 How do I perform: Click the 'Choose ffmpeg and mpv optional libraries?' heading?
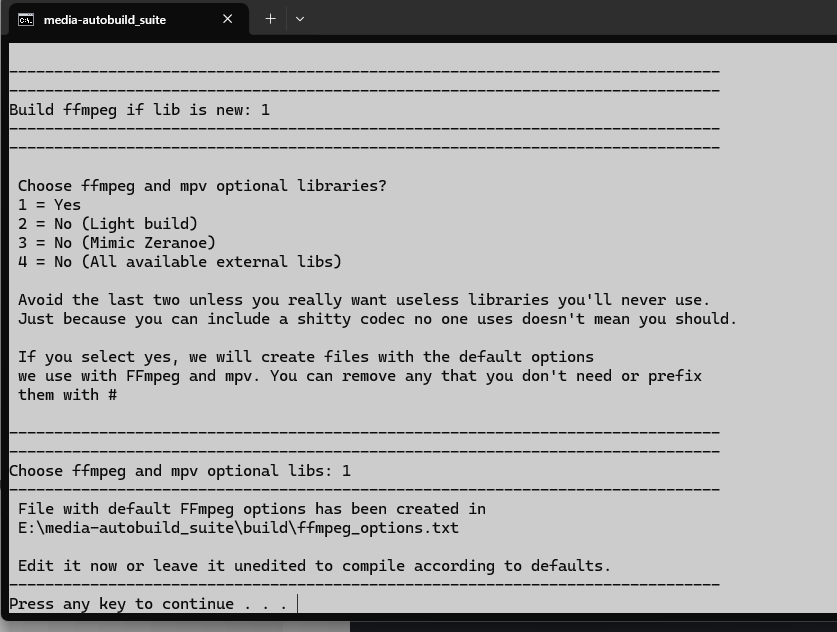pos(202,186)
